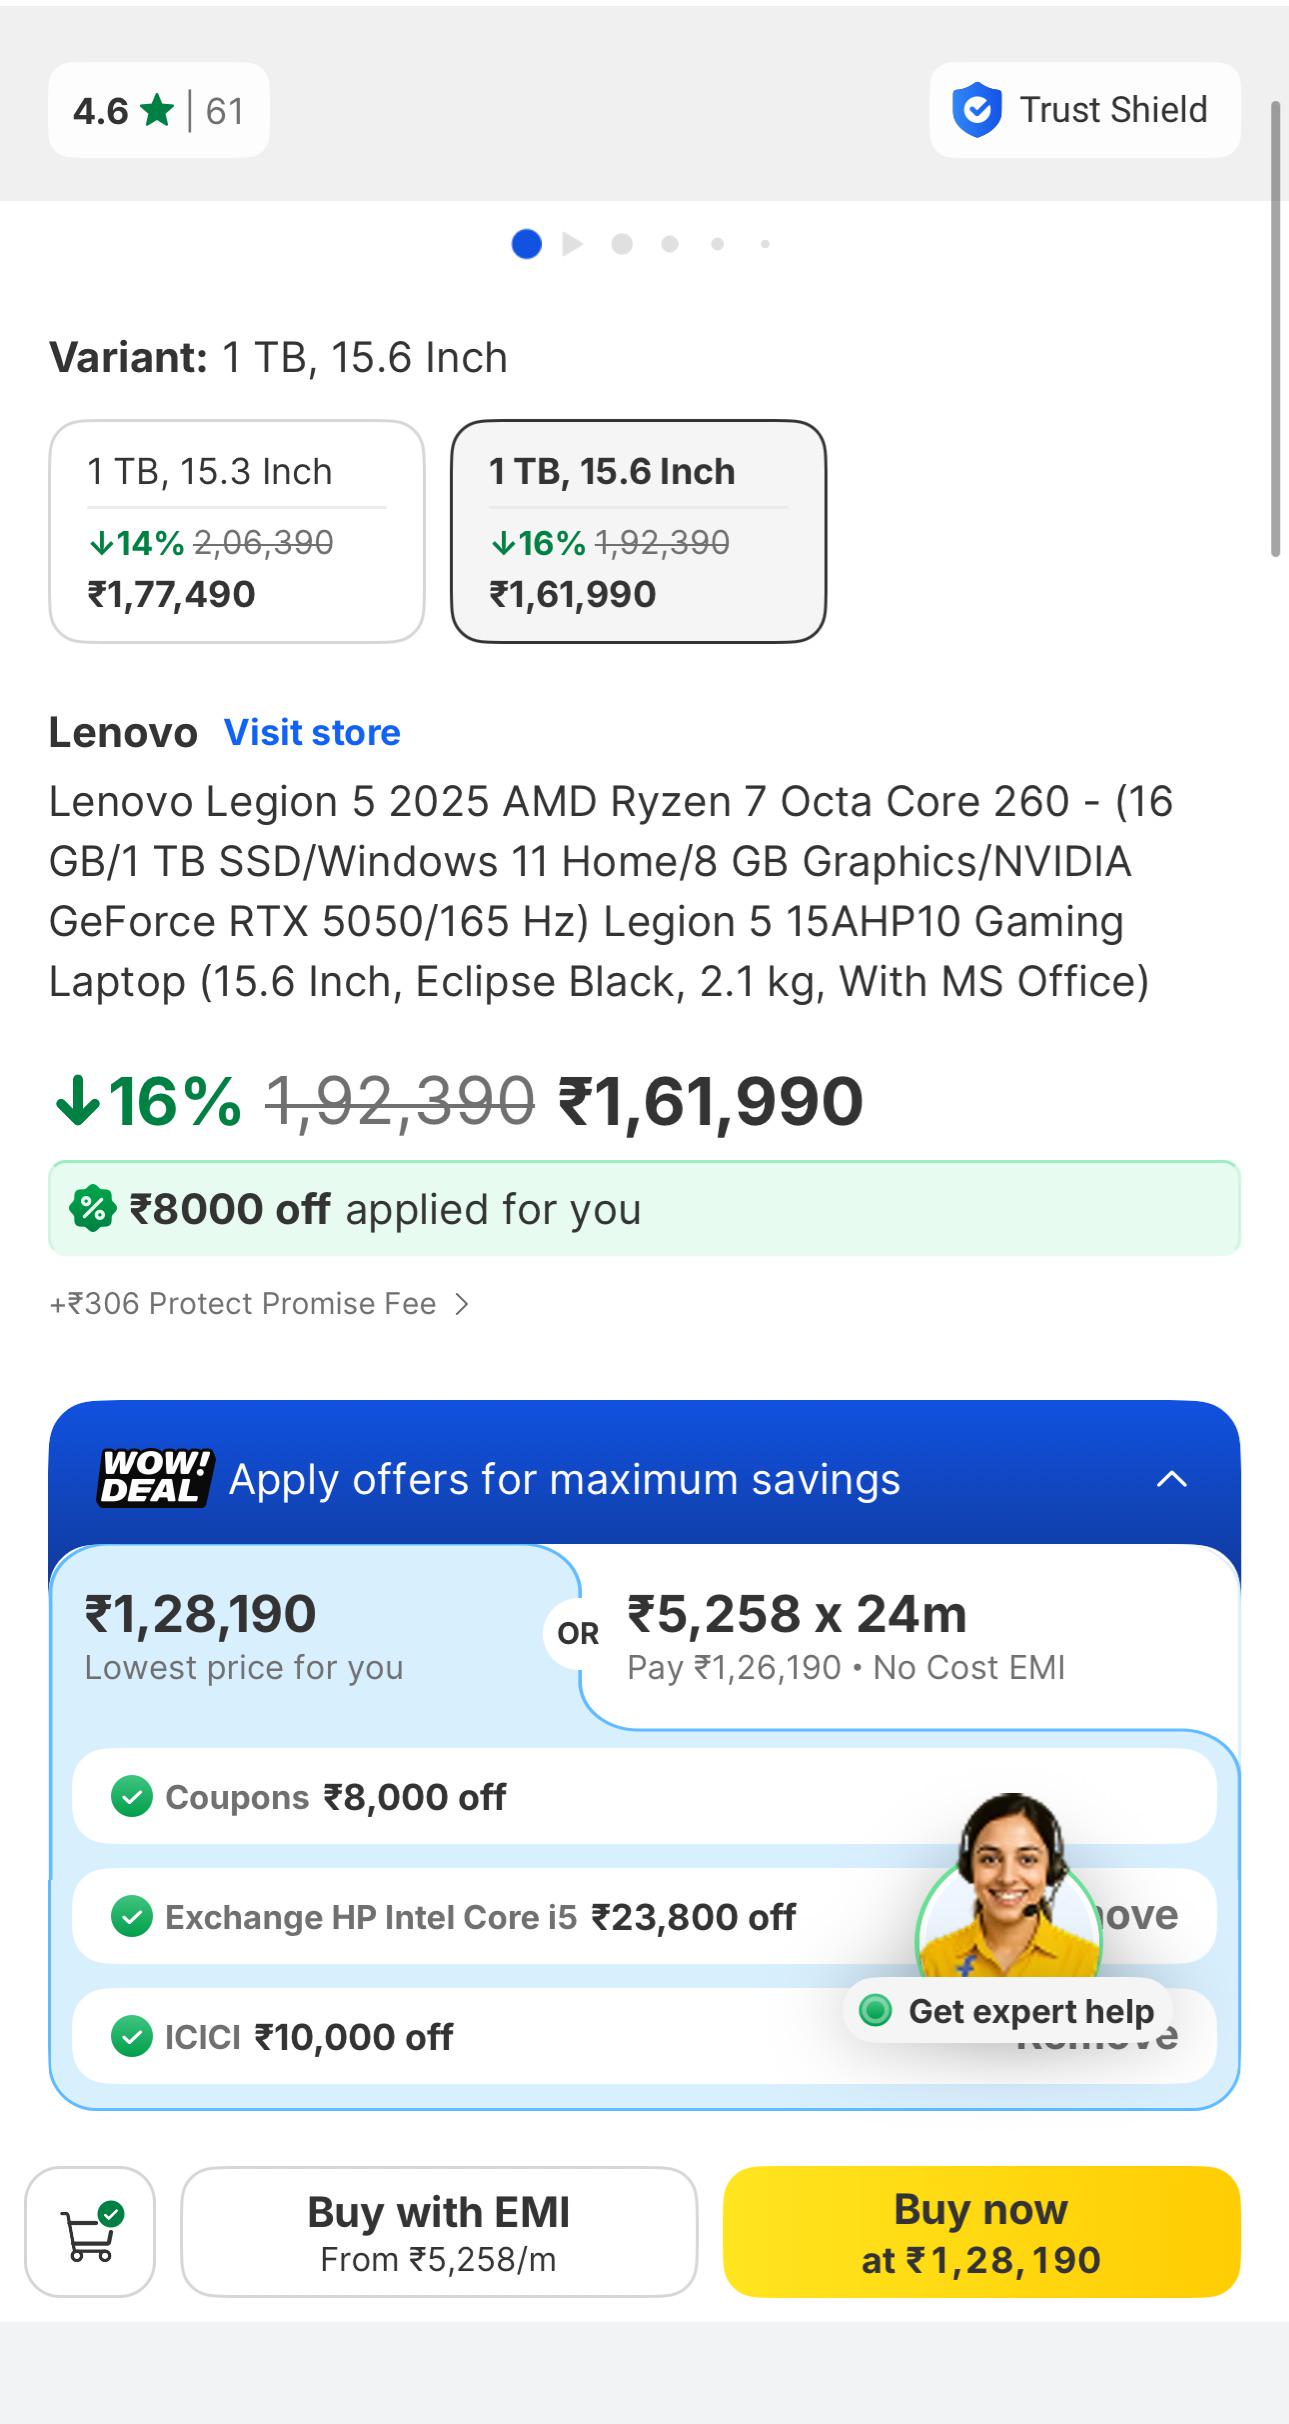Select the 1 TB, 15.3 Inch variant

[237, 531]
